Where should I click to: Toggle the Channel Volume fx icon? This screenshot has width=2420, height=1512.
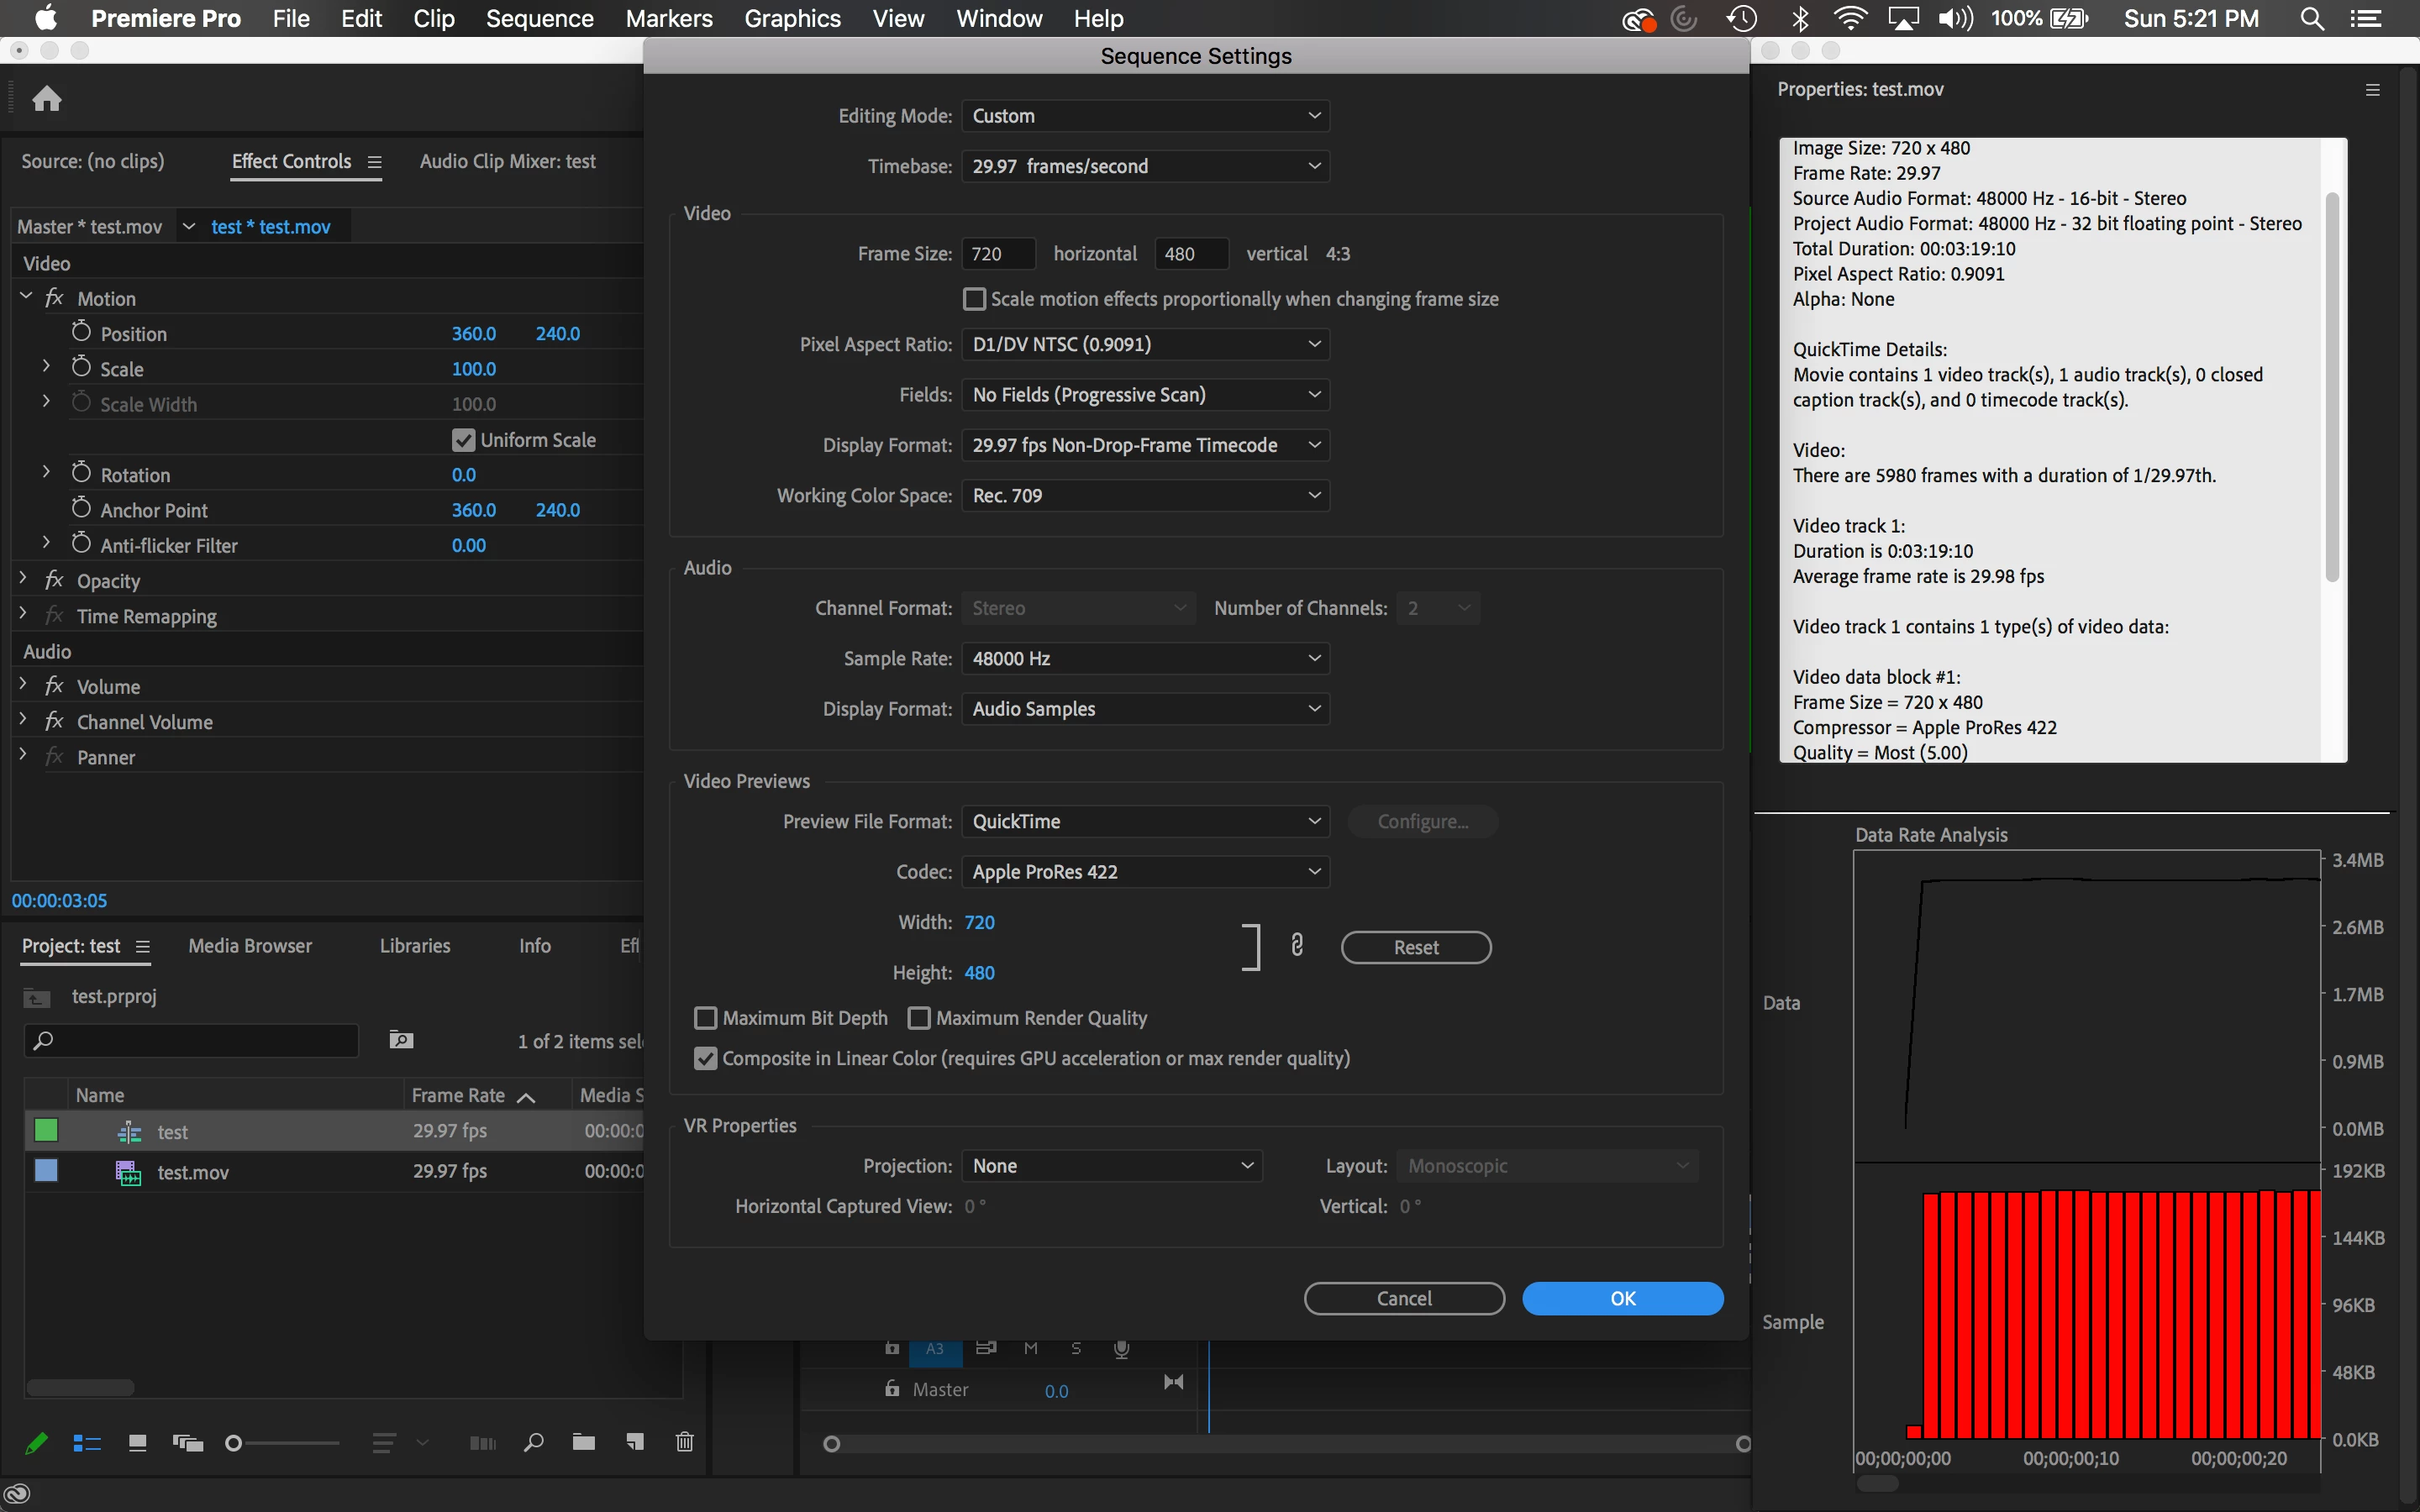[55, 721]
